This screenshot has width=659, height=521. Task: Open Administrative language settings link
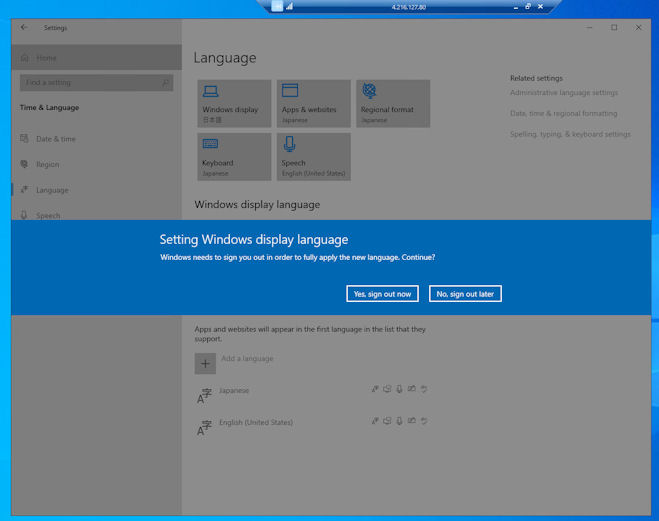[x=564, y=92]
